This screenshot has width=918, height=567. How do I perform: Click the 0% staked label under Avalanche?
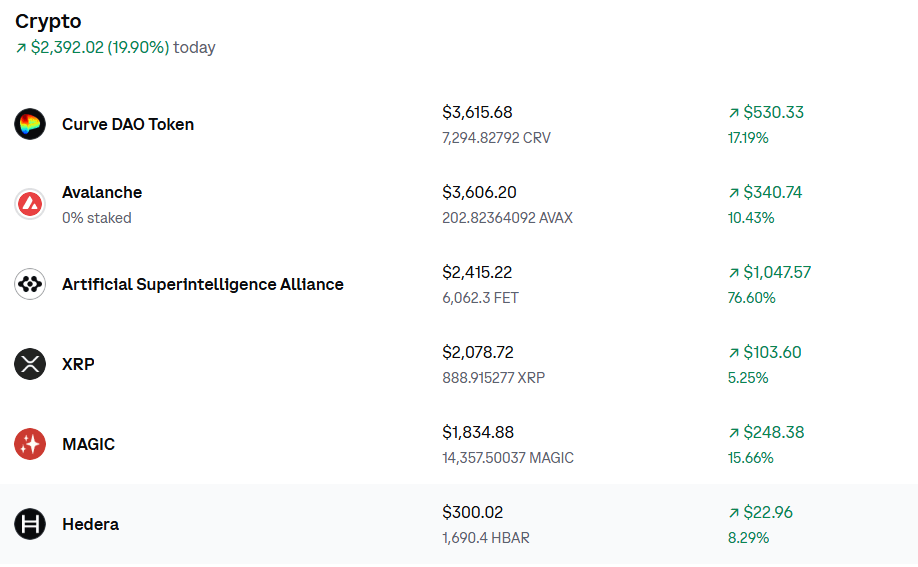[96, 218]
